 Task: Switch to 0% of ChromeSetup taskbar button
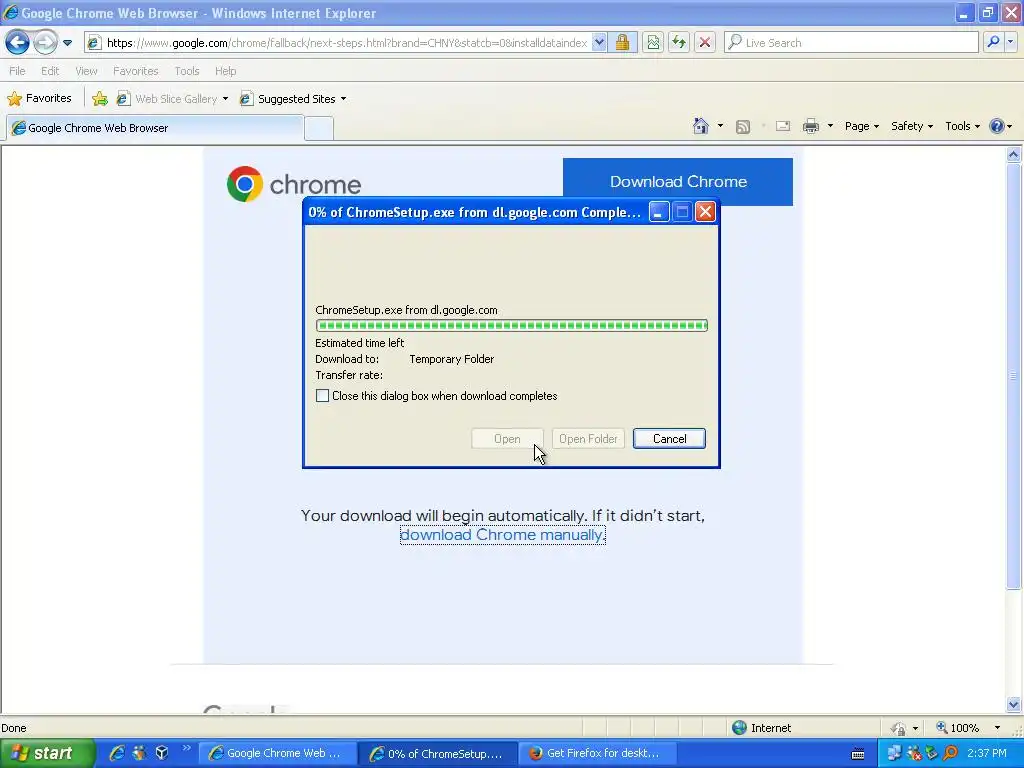439,754
